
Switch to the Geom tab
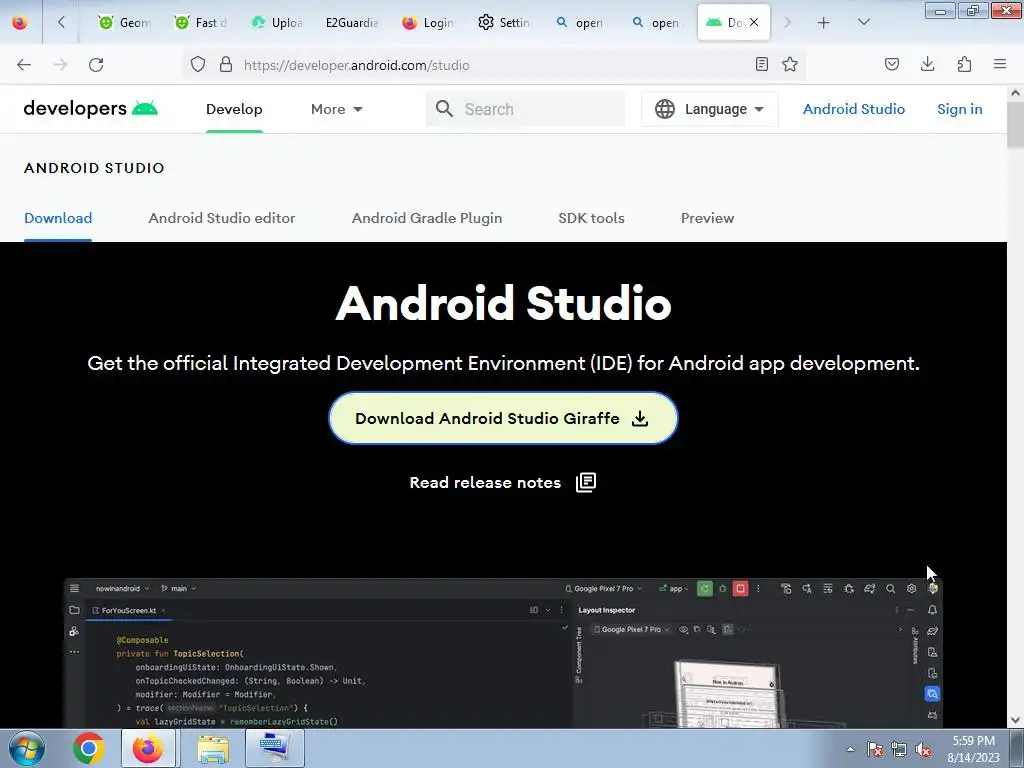pyautogui.click(x=124, y=22)
